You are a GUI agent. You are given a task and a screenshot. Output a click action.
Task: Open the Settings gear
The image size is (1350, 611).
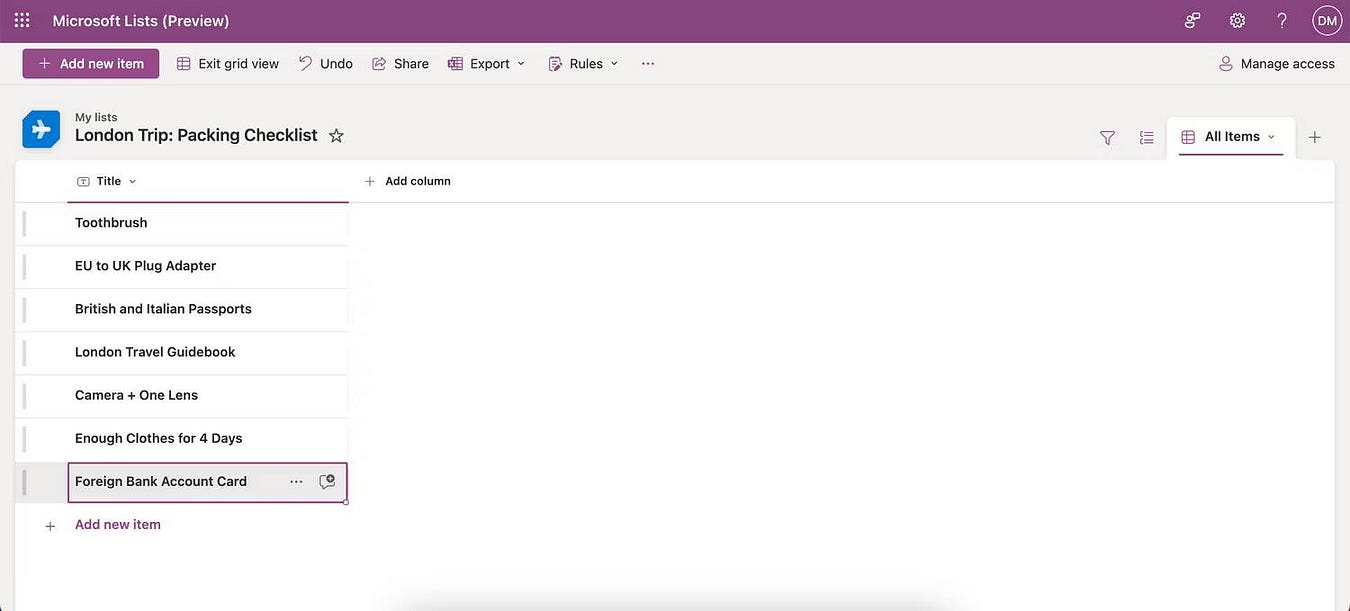[1236, 19]
